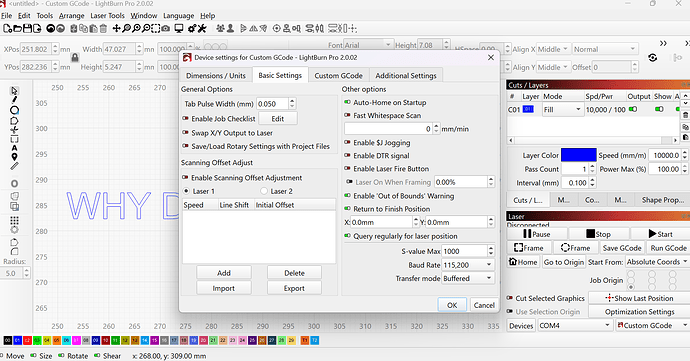Click Optimization Settings button
Image resolution: width=690 pixels, height=361 pixels.
coord(639,312)
